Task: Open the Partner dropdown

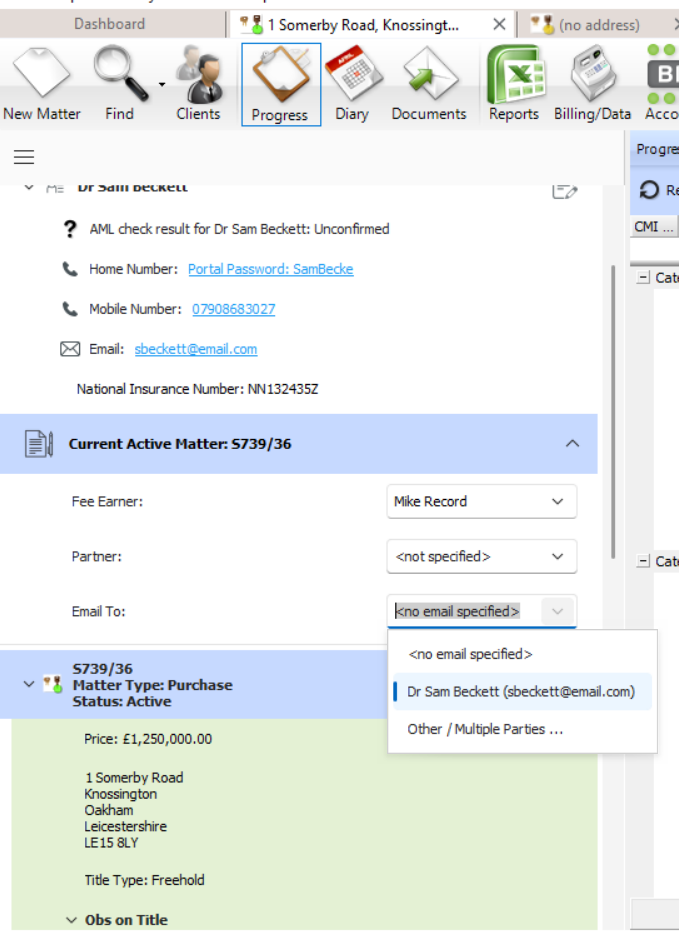Action: (481, 557)
